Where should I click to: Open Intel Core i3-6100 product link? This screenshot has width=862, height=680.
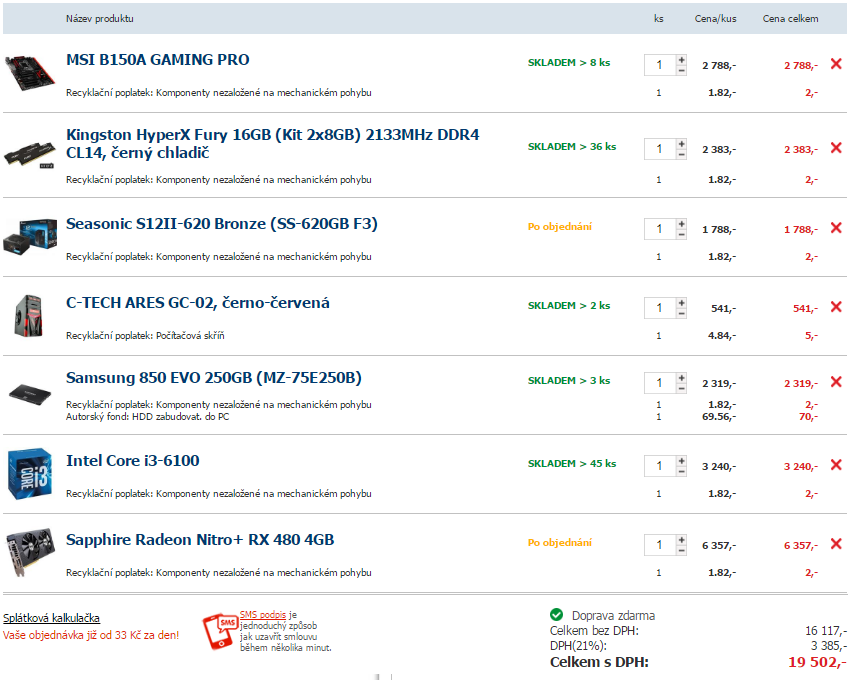click(x=132, y=461)
